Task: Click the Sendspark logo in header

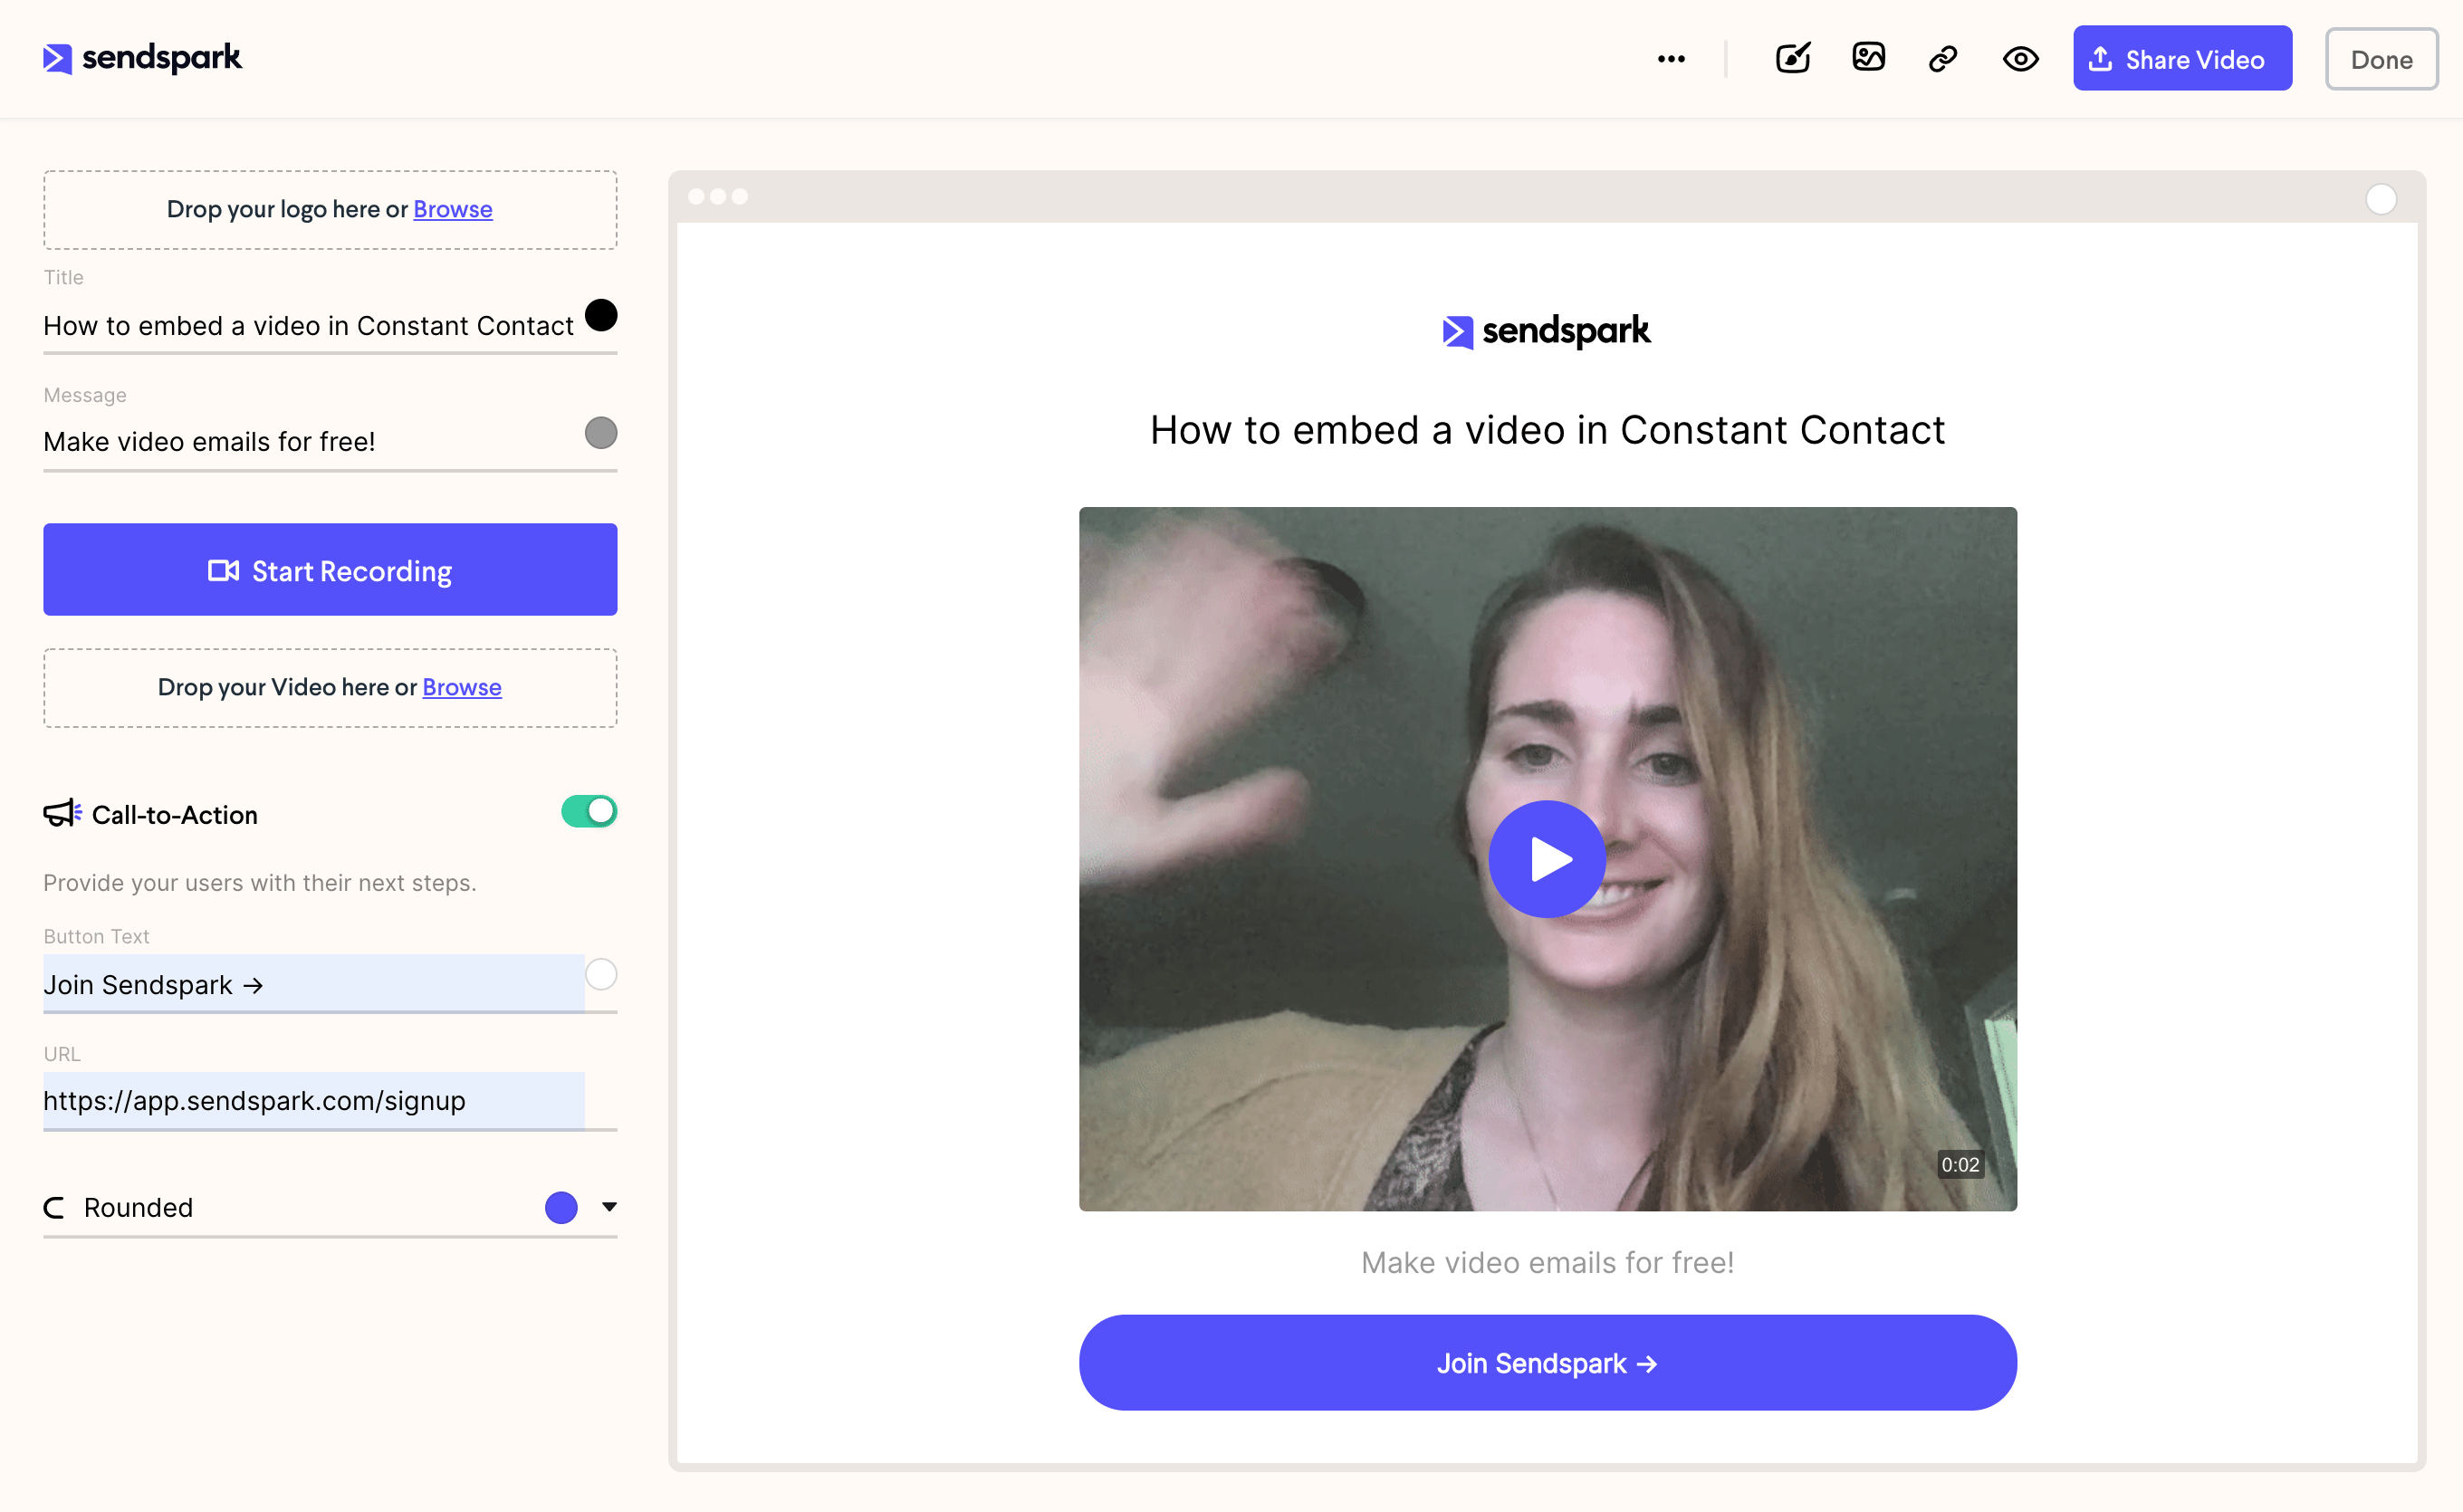Action: (x=142, y=58)
